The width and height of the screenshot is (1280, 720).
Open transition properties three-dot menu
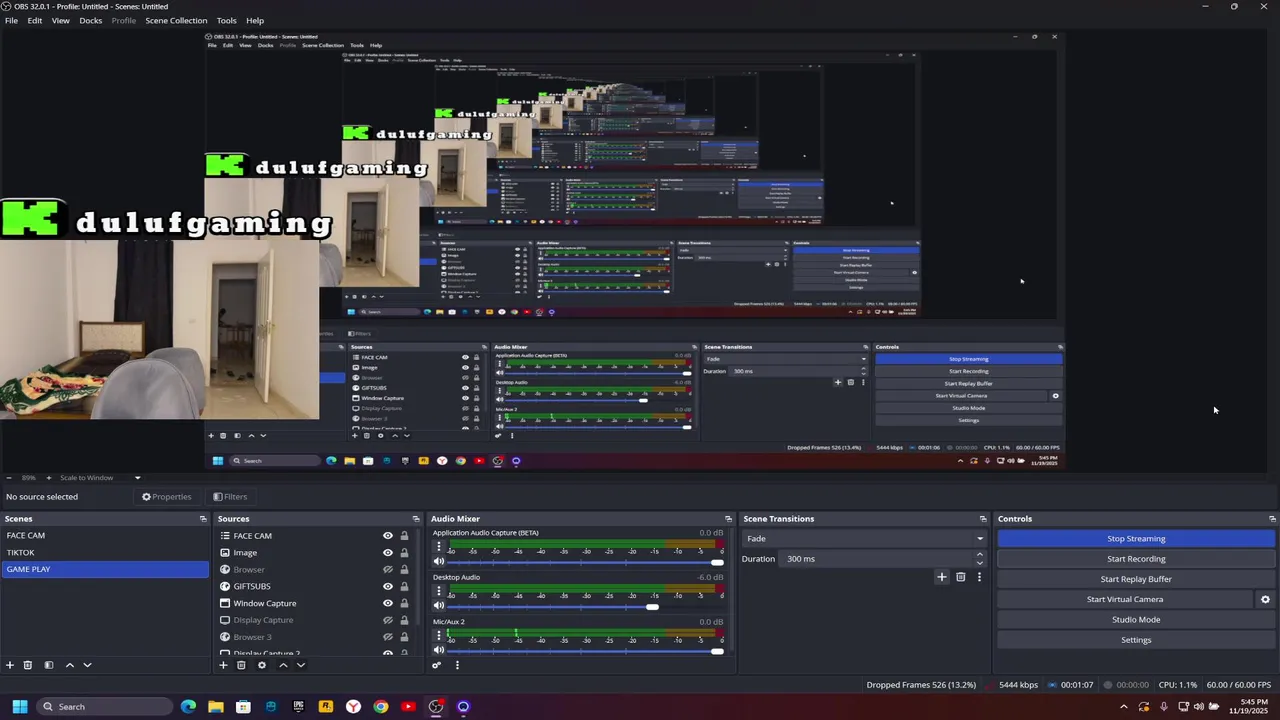(979, 577)
